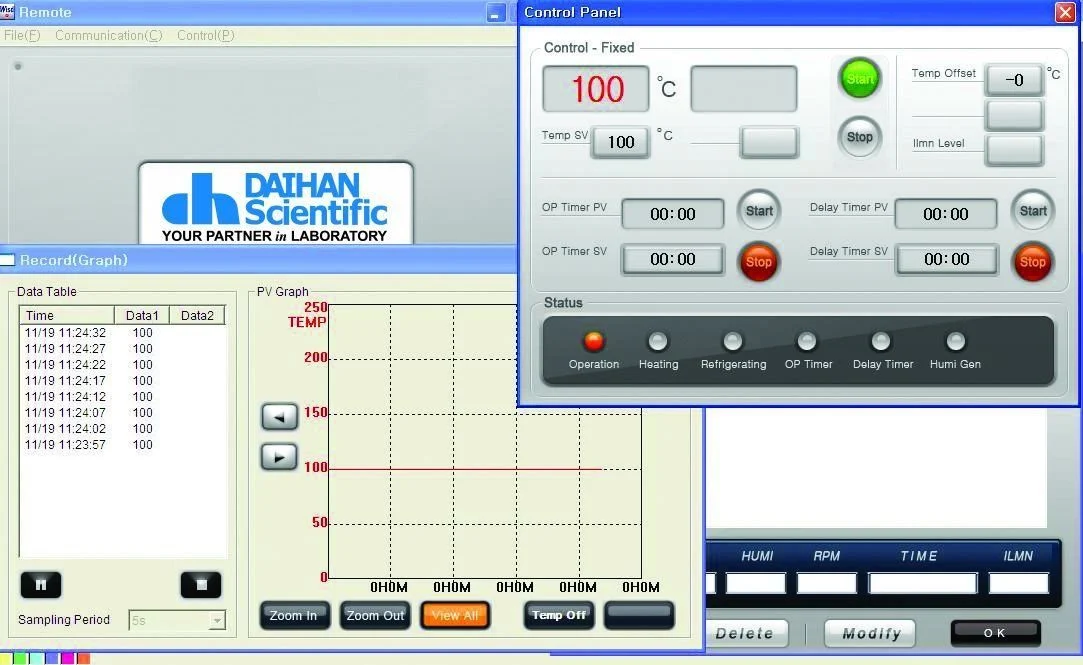The height and width of the screenshot is (665, 1083).
Task: Click the empty display next to temperature PV
Action: (x=744, y=89)
